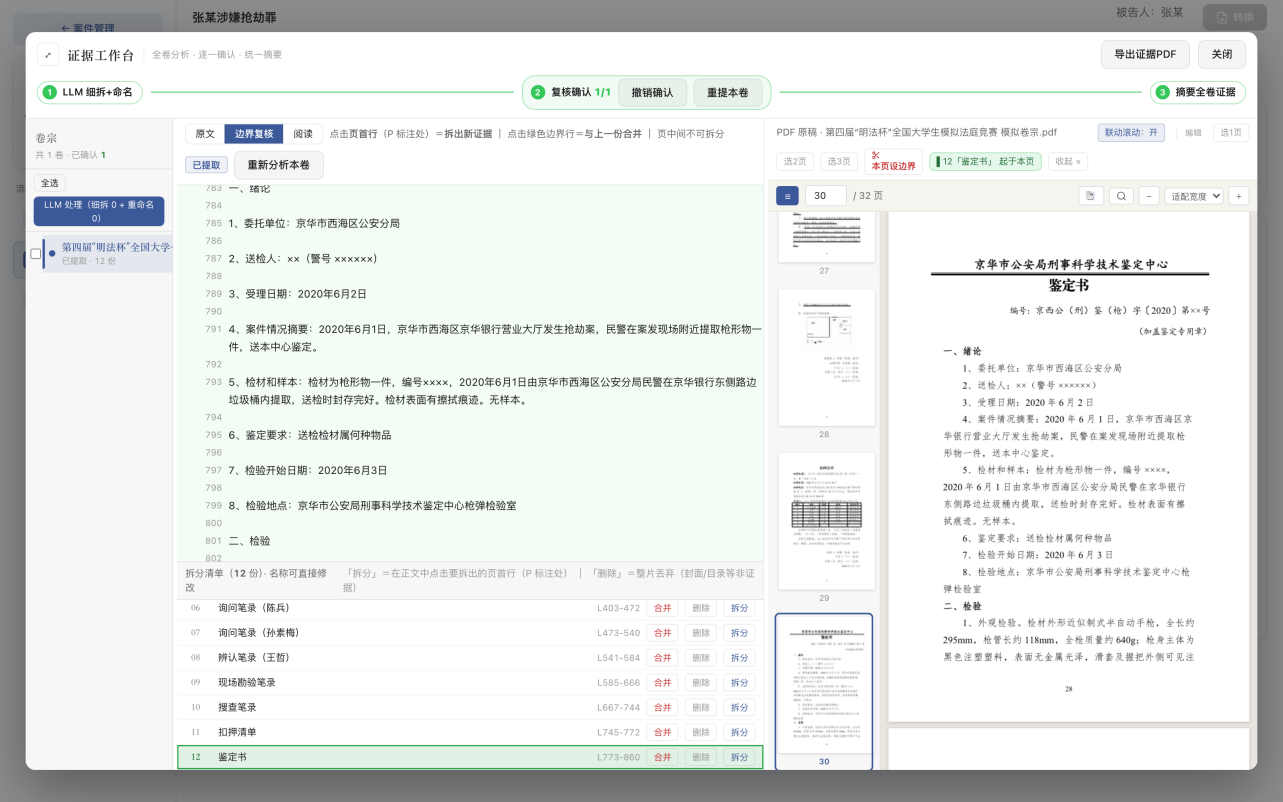Select 边界复核 tab
Viewport: 1283px width, 802px height.
[254, 134]
